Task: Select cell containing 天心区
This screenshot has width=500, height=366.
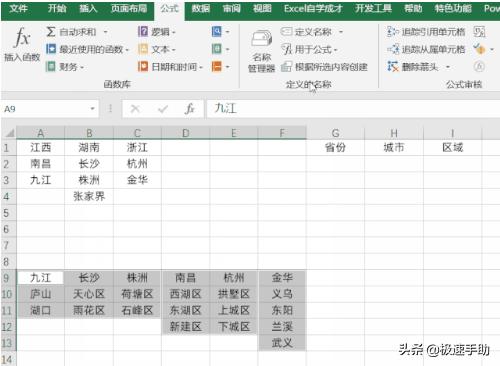Action: click(89, 294)
